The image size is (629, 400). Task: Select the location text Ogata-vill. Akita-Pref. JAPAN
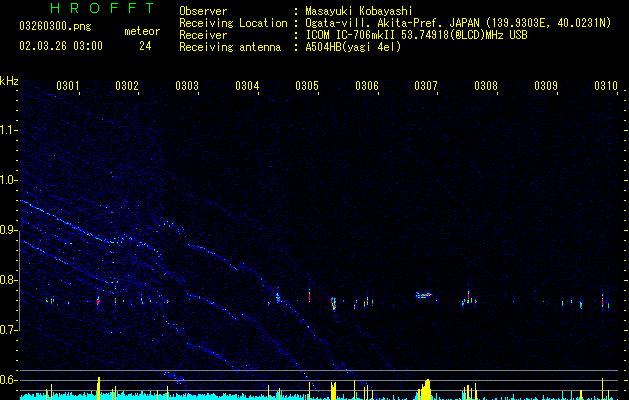[x=390, y=23]
